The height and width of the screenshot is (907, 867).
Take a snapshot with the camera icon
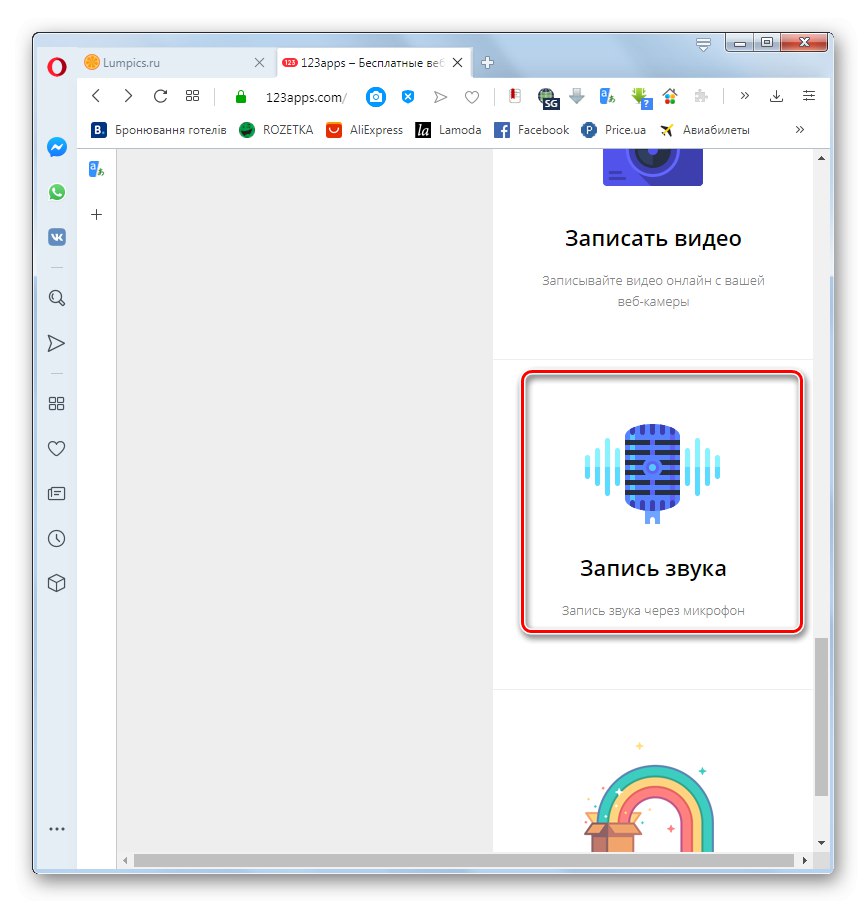pos(376,97)
